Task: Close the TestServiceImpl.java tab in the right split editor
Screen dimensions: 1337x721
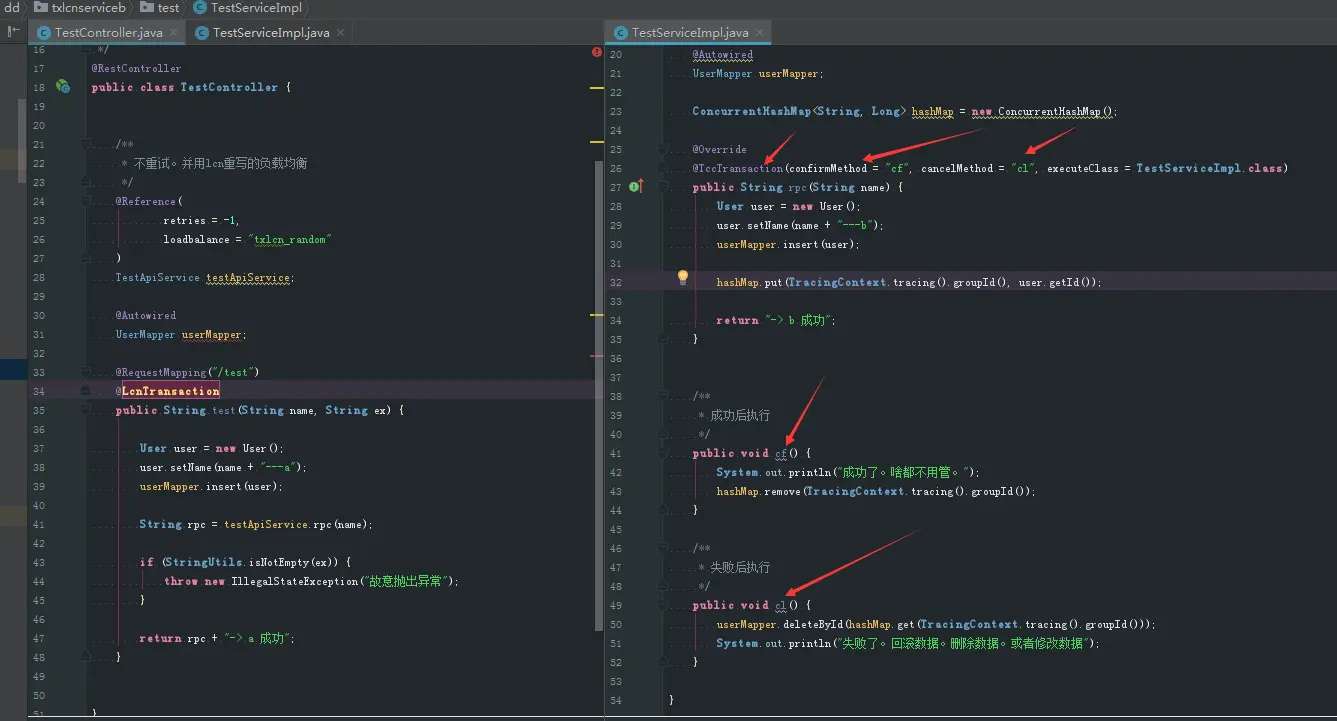Action: [x=759, y=33]
